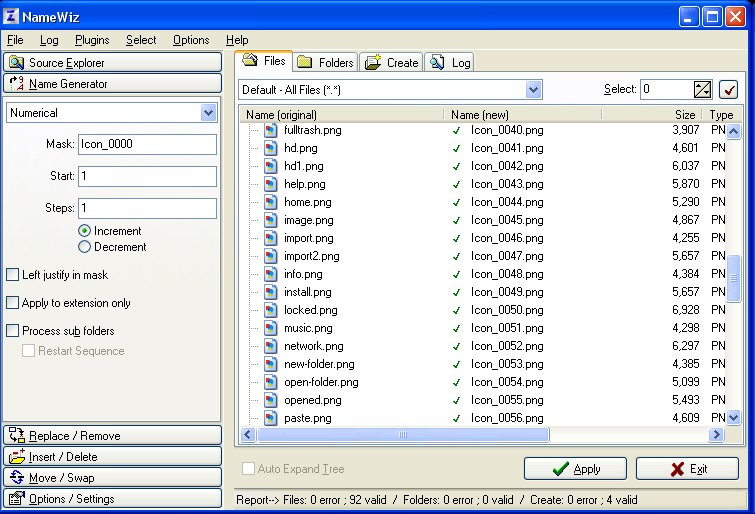Open the Select menu

pyautogui.click(x=141, y=40)
